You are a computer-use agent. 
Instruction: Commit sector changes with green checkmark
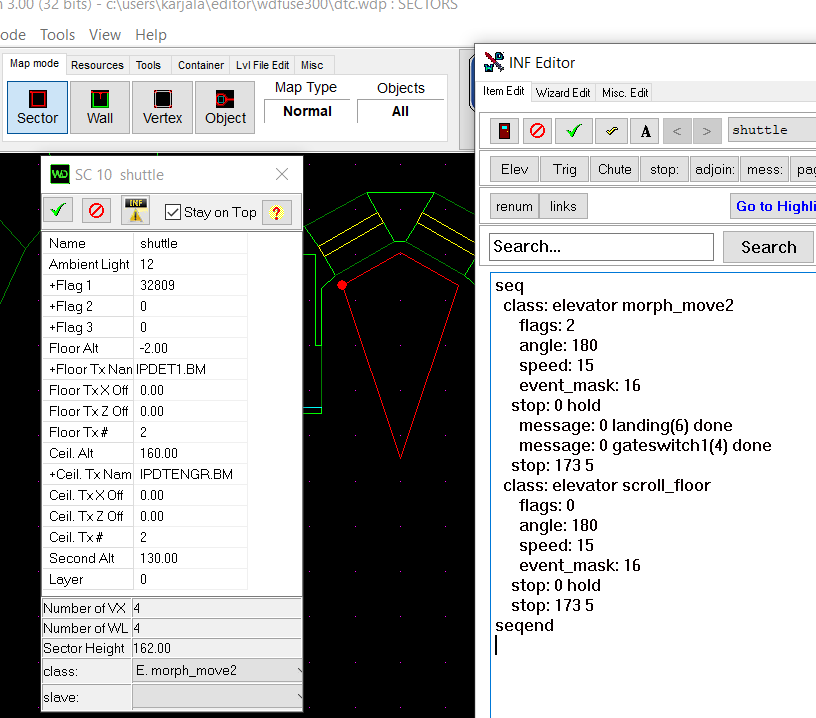[x=58, y=210]
